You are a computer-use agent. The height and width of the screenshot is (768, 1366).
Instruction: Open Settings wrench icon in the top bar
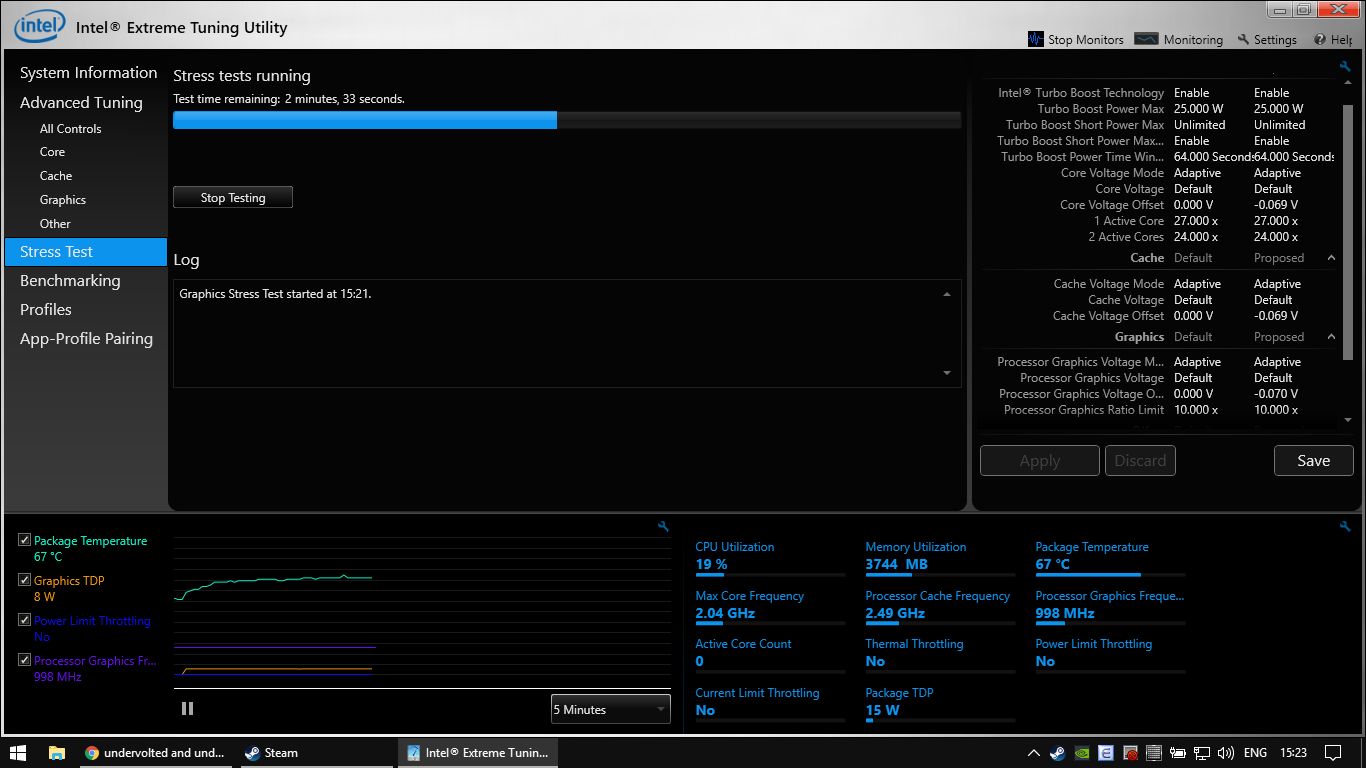tap(1243, 39)
